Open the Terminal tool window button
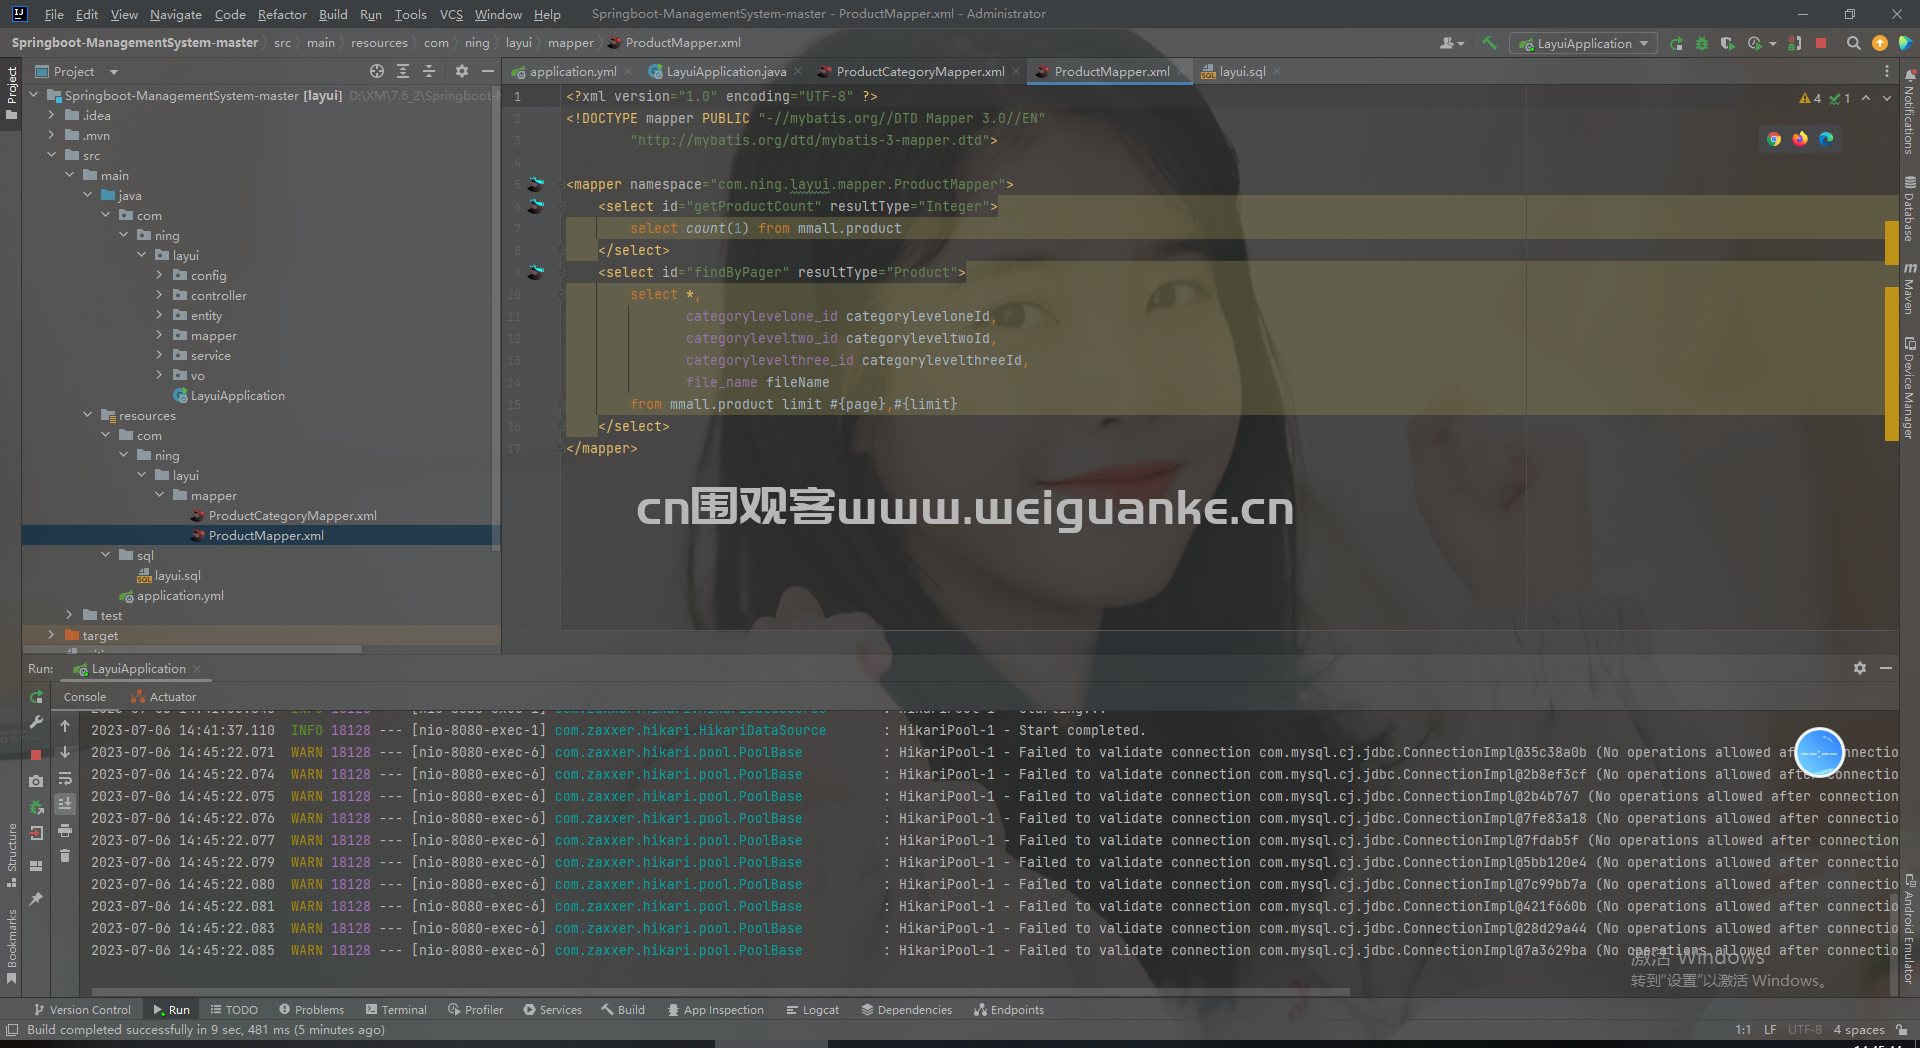The height and width of the screenshot is (1048, 1920). (396, 1010)
